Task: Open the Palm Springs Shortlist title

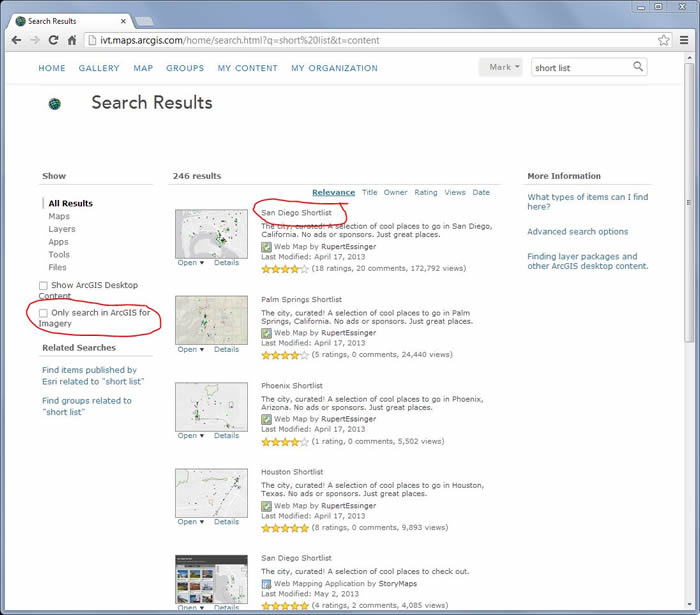Action: click(x=301, y=299)
